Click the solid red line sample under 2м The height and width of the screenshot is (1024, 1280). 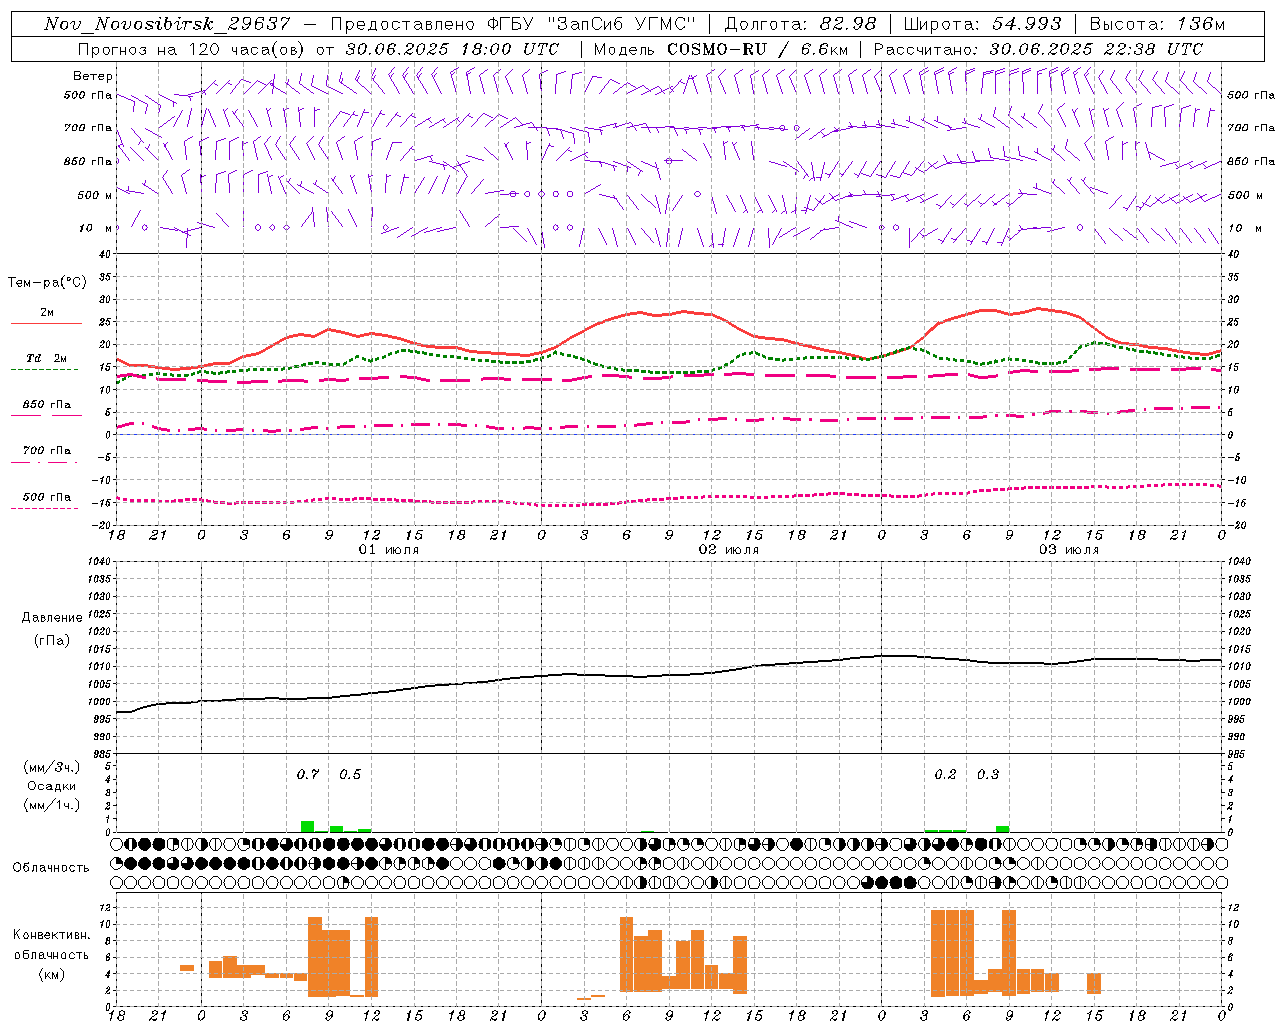(x=46, y=323)
